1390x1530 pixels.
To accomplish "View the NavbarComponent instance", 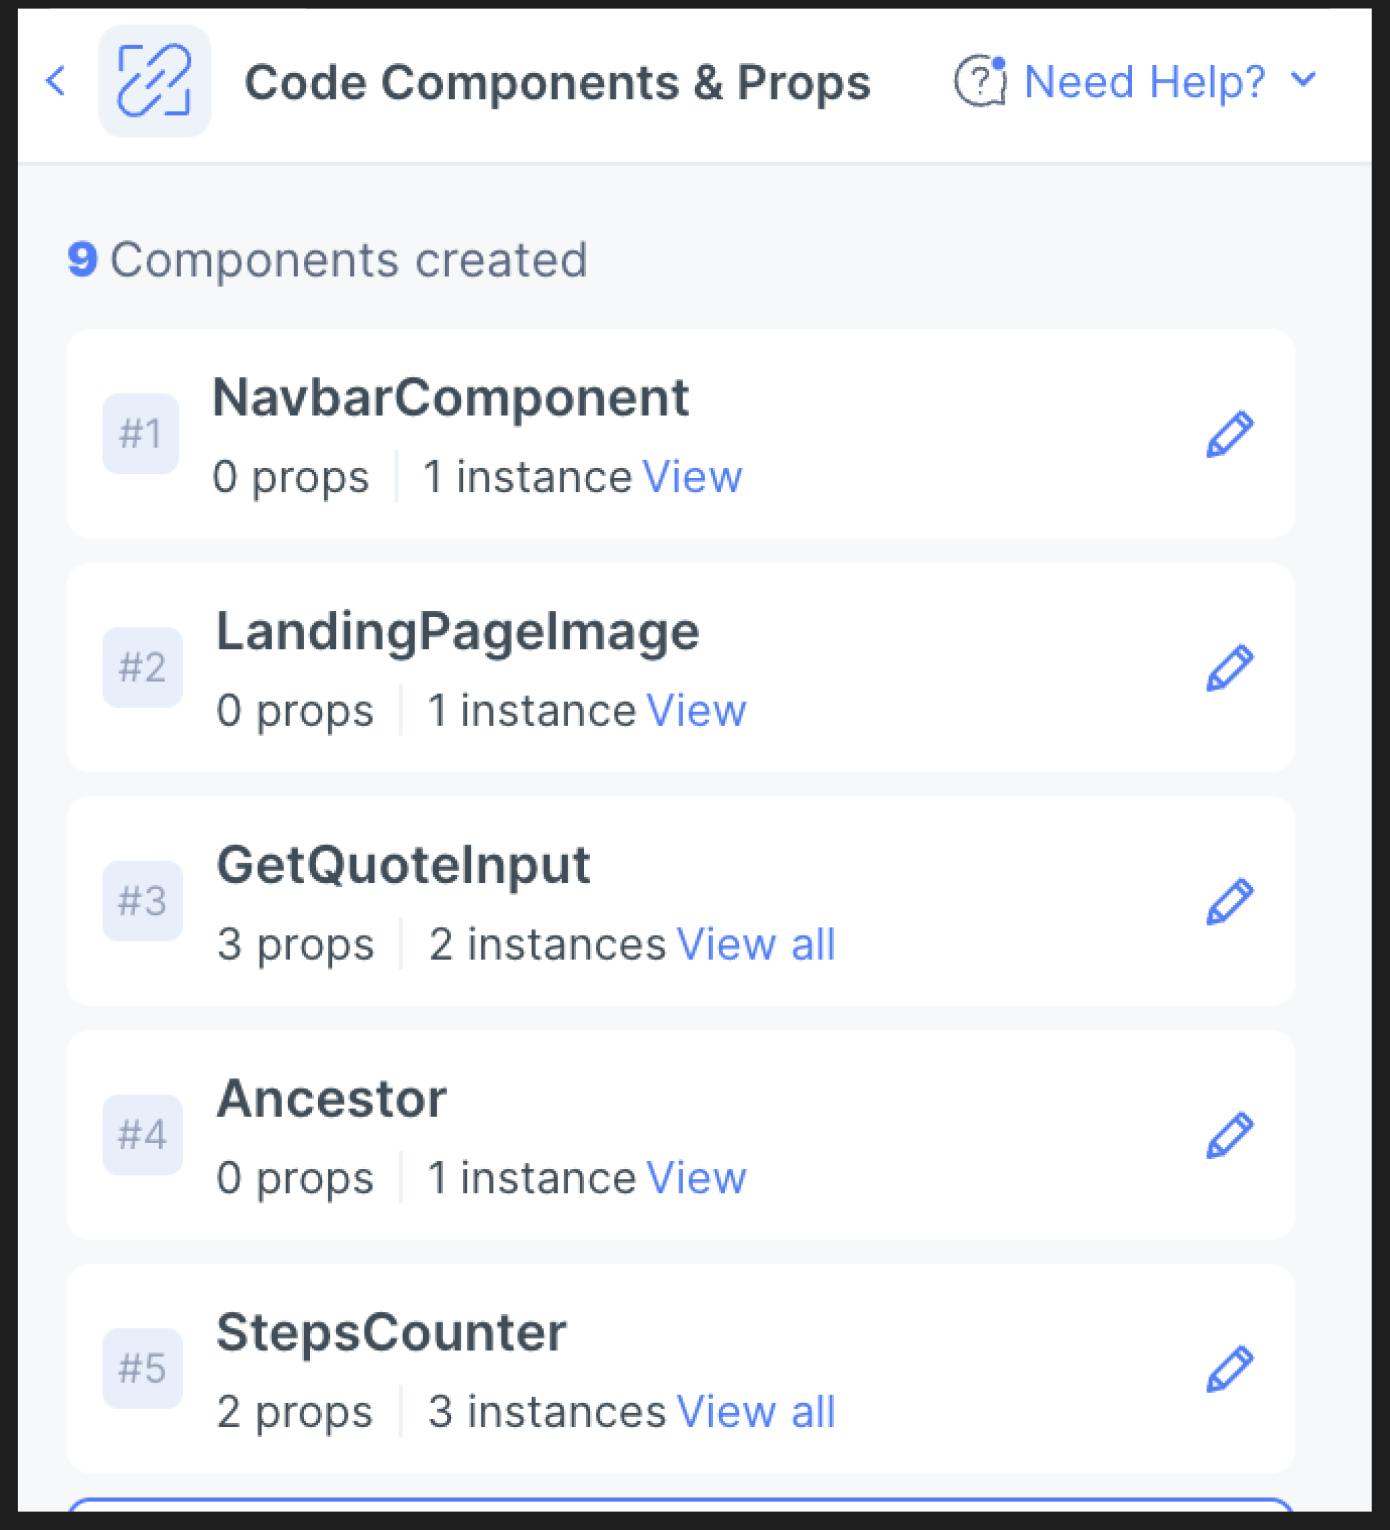I will 693,477.
